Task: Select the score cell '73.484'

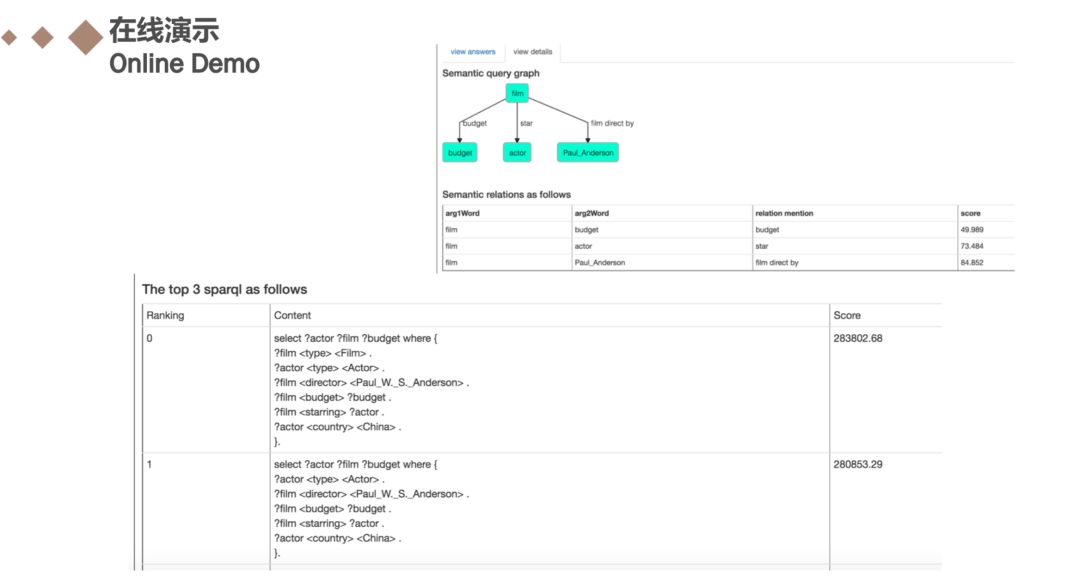Action: (972, 246)
